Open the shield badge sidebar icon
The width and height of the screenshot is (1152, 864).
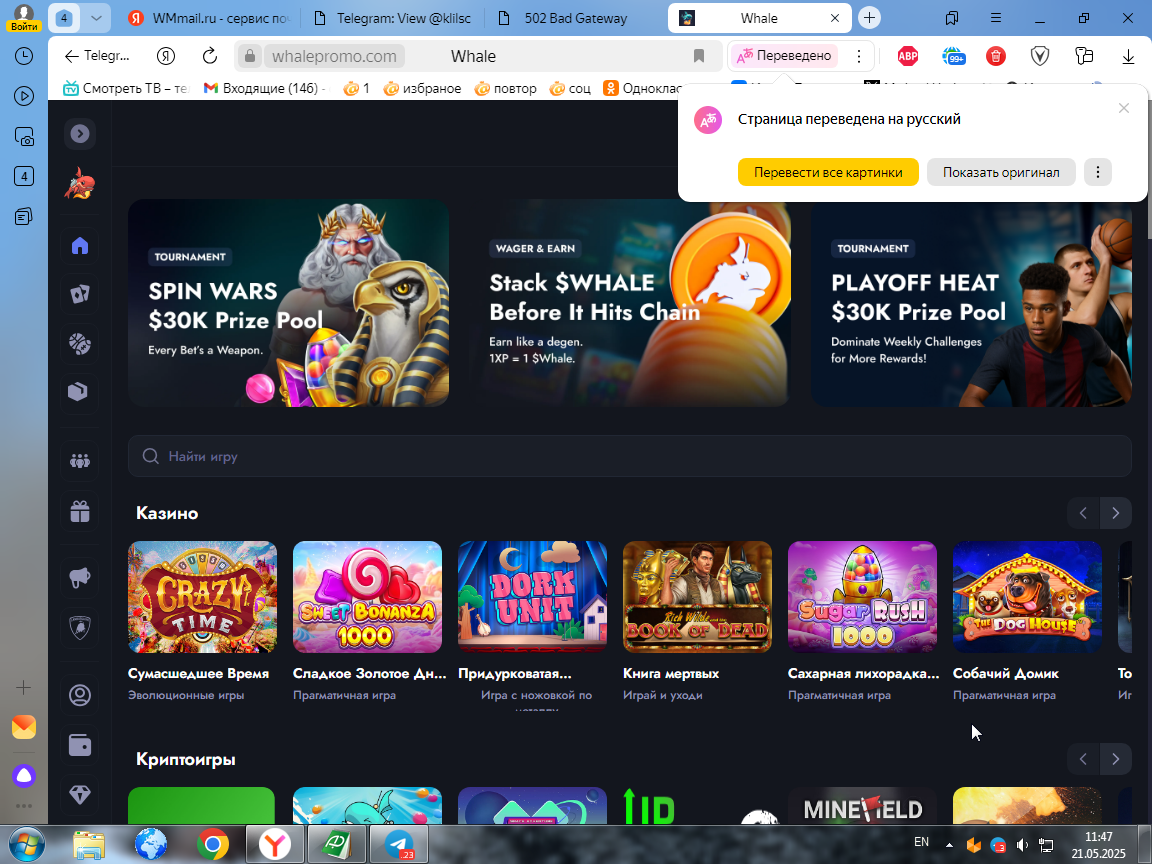point(79,627)
